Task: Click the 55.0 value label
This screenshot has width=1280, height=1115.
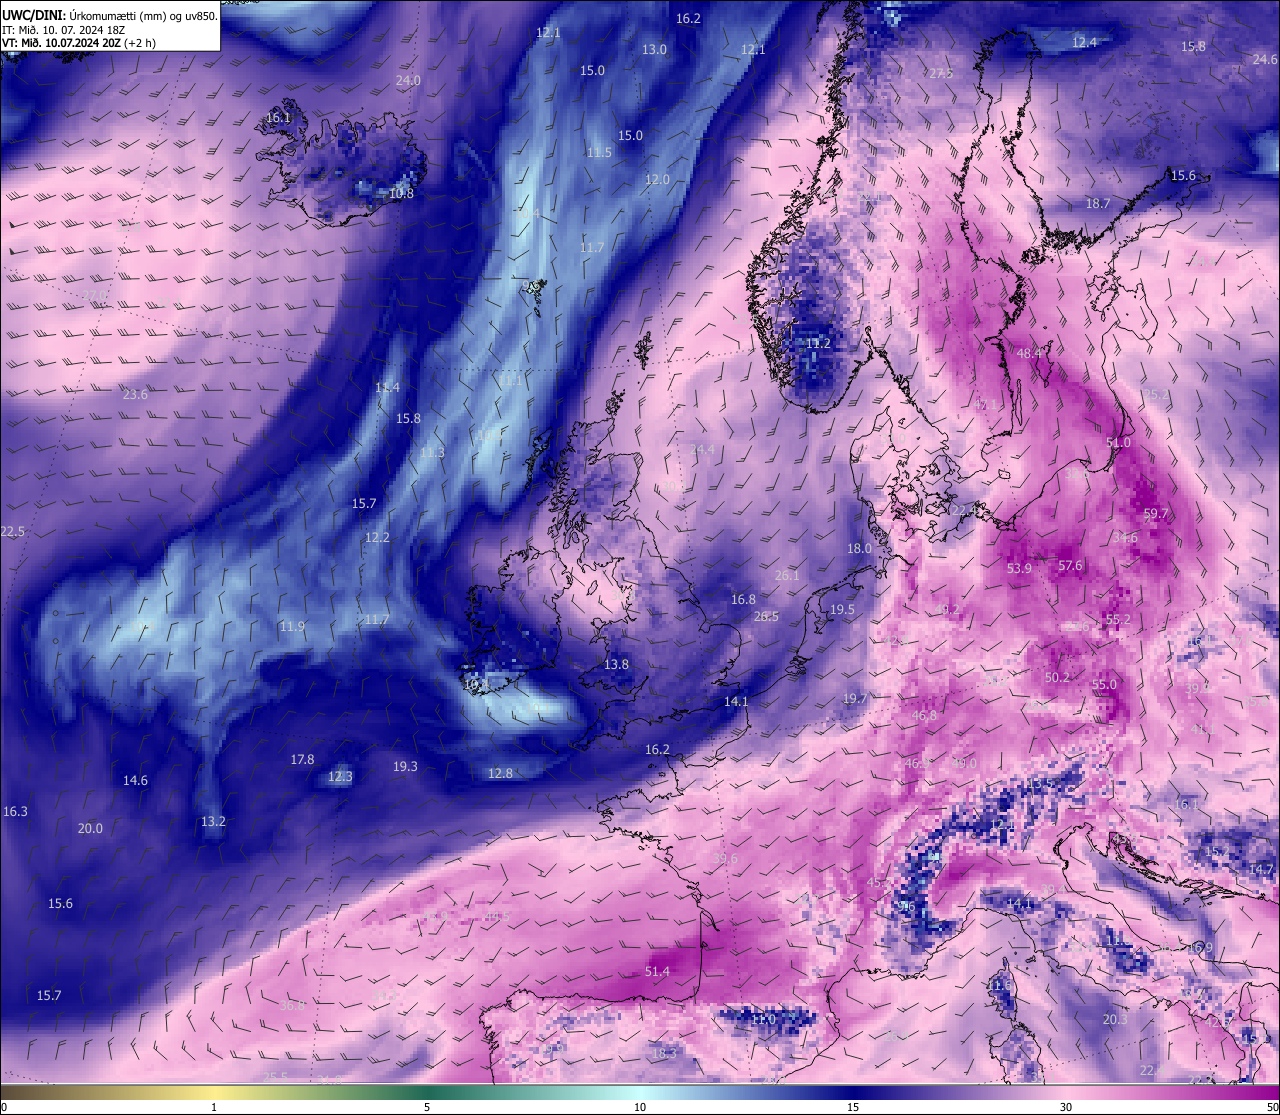Action: coord(1104,685)
